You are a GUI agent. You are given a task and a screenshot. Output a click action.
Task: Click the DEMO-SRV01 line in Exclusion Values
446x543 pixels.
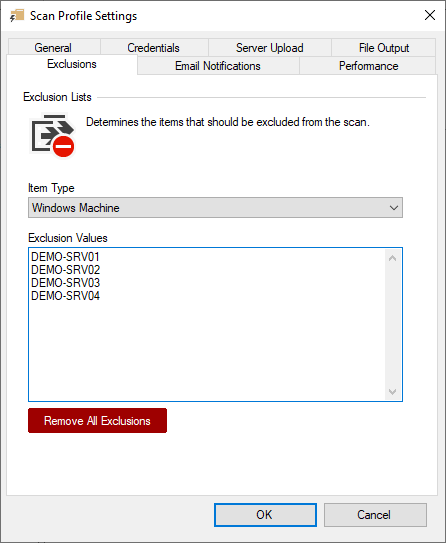click(x=65, y=257)
